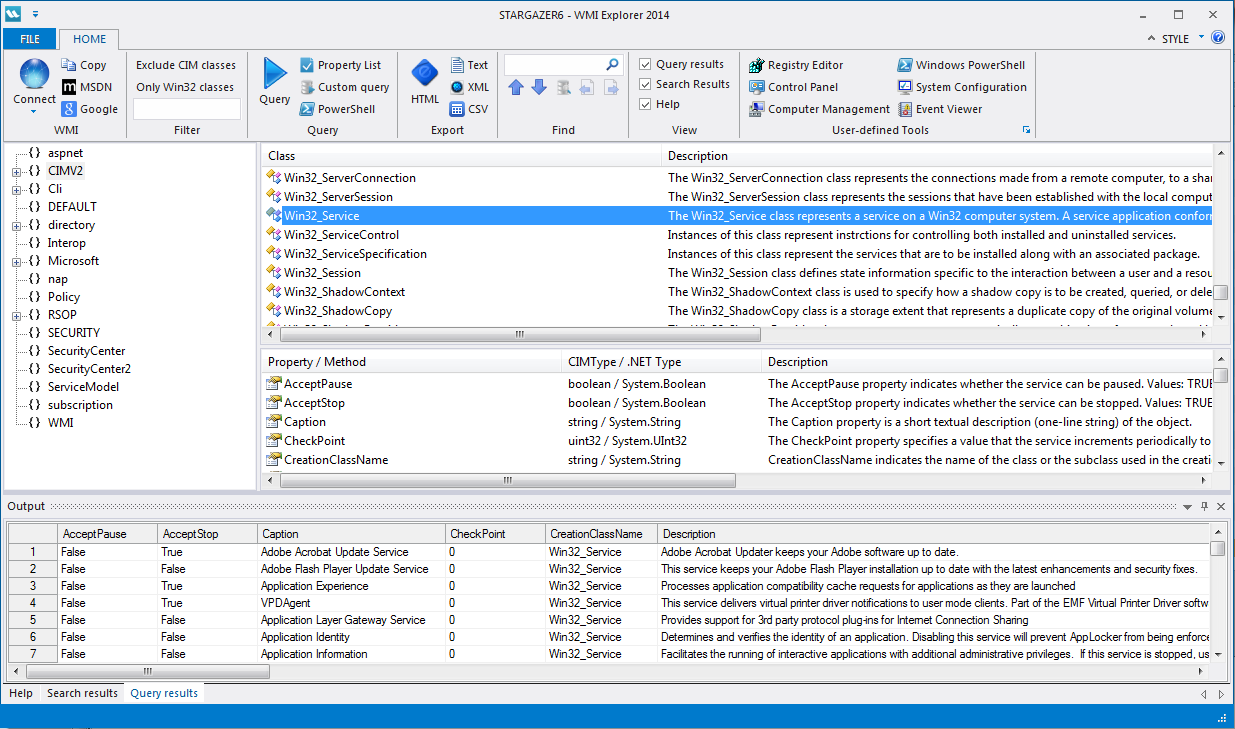Viewport: 1235px width, 729px height.
Task: Open System Configuration tool
Action: click(962, 87)
